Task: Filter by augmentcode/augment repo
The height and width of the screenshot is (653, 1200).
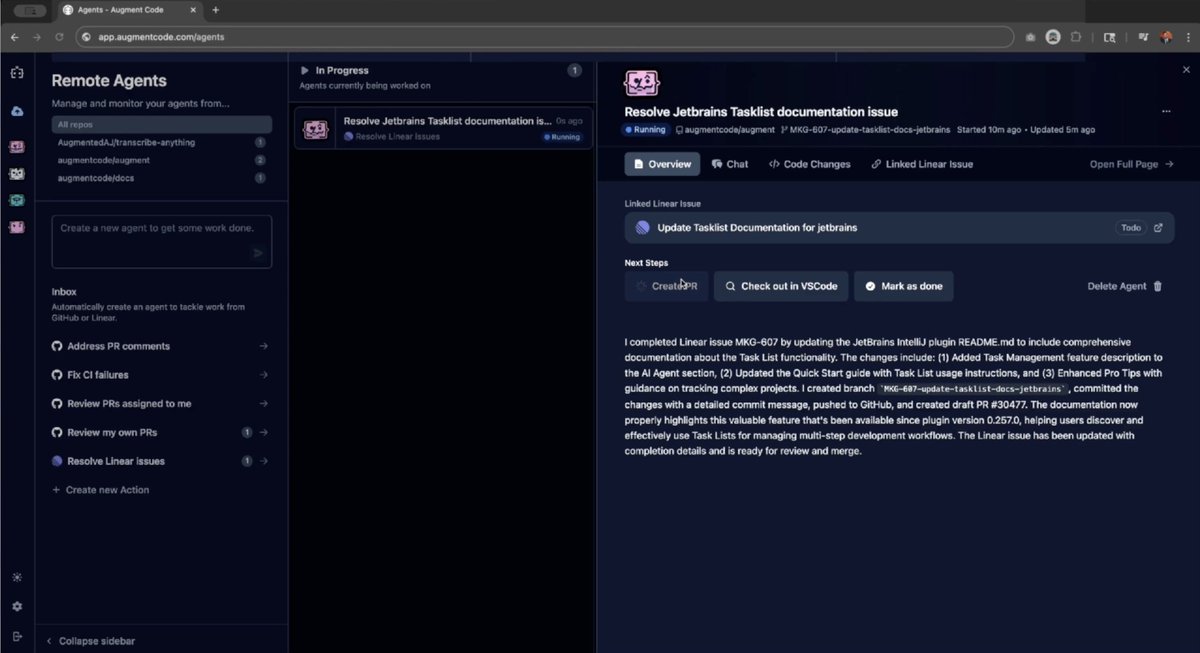Action: (x=162, y=160)
